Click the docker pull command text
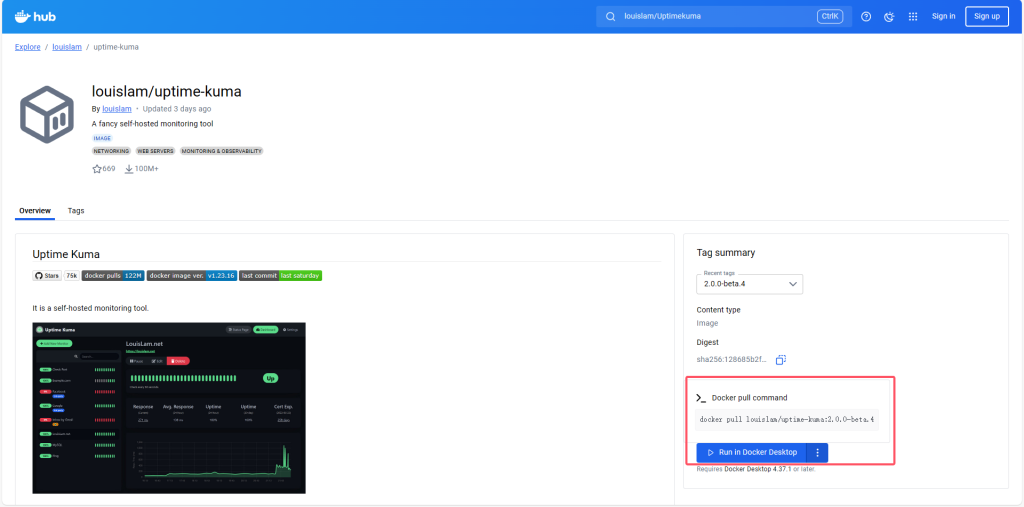 click(x=787, y=419)
